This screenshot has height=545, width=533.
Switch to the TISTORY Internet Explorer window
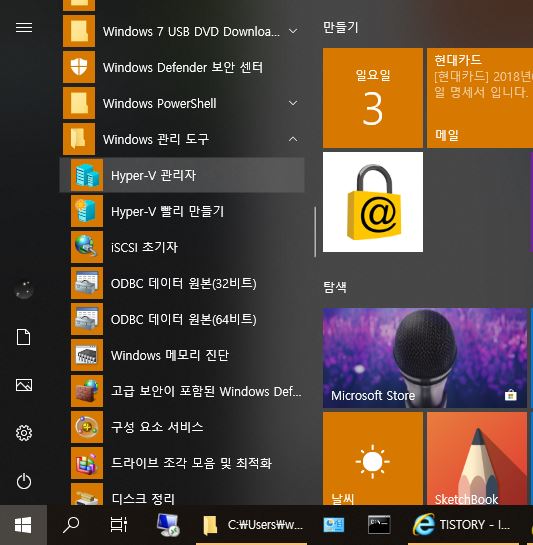click(462, 525)
